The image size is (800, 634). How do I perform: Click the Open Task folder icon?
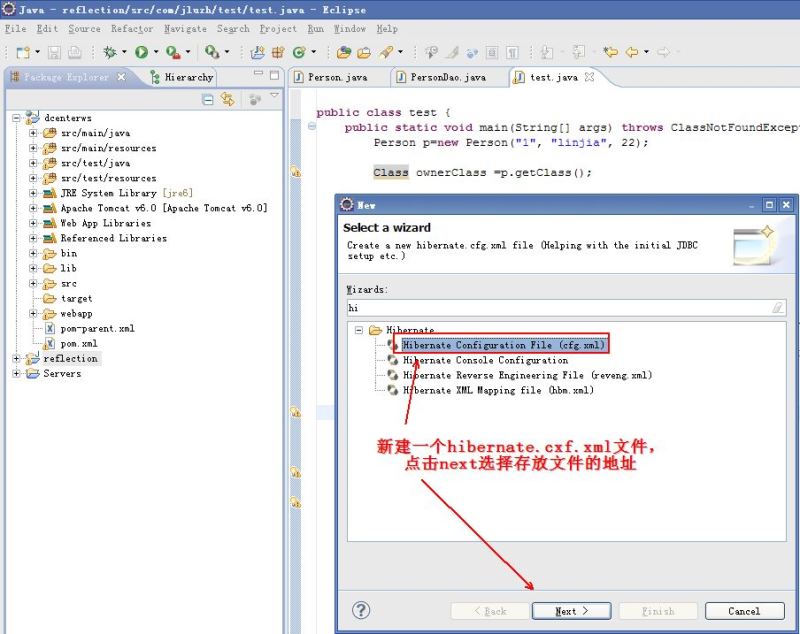pos(364,52)
